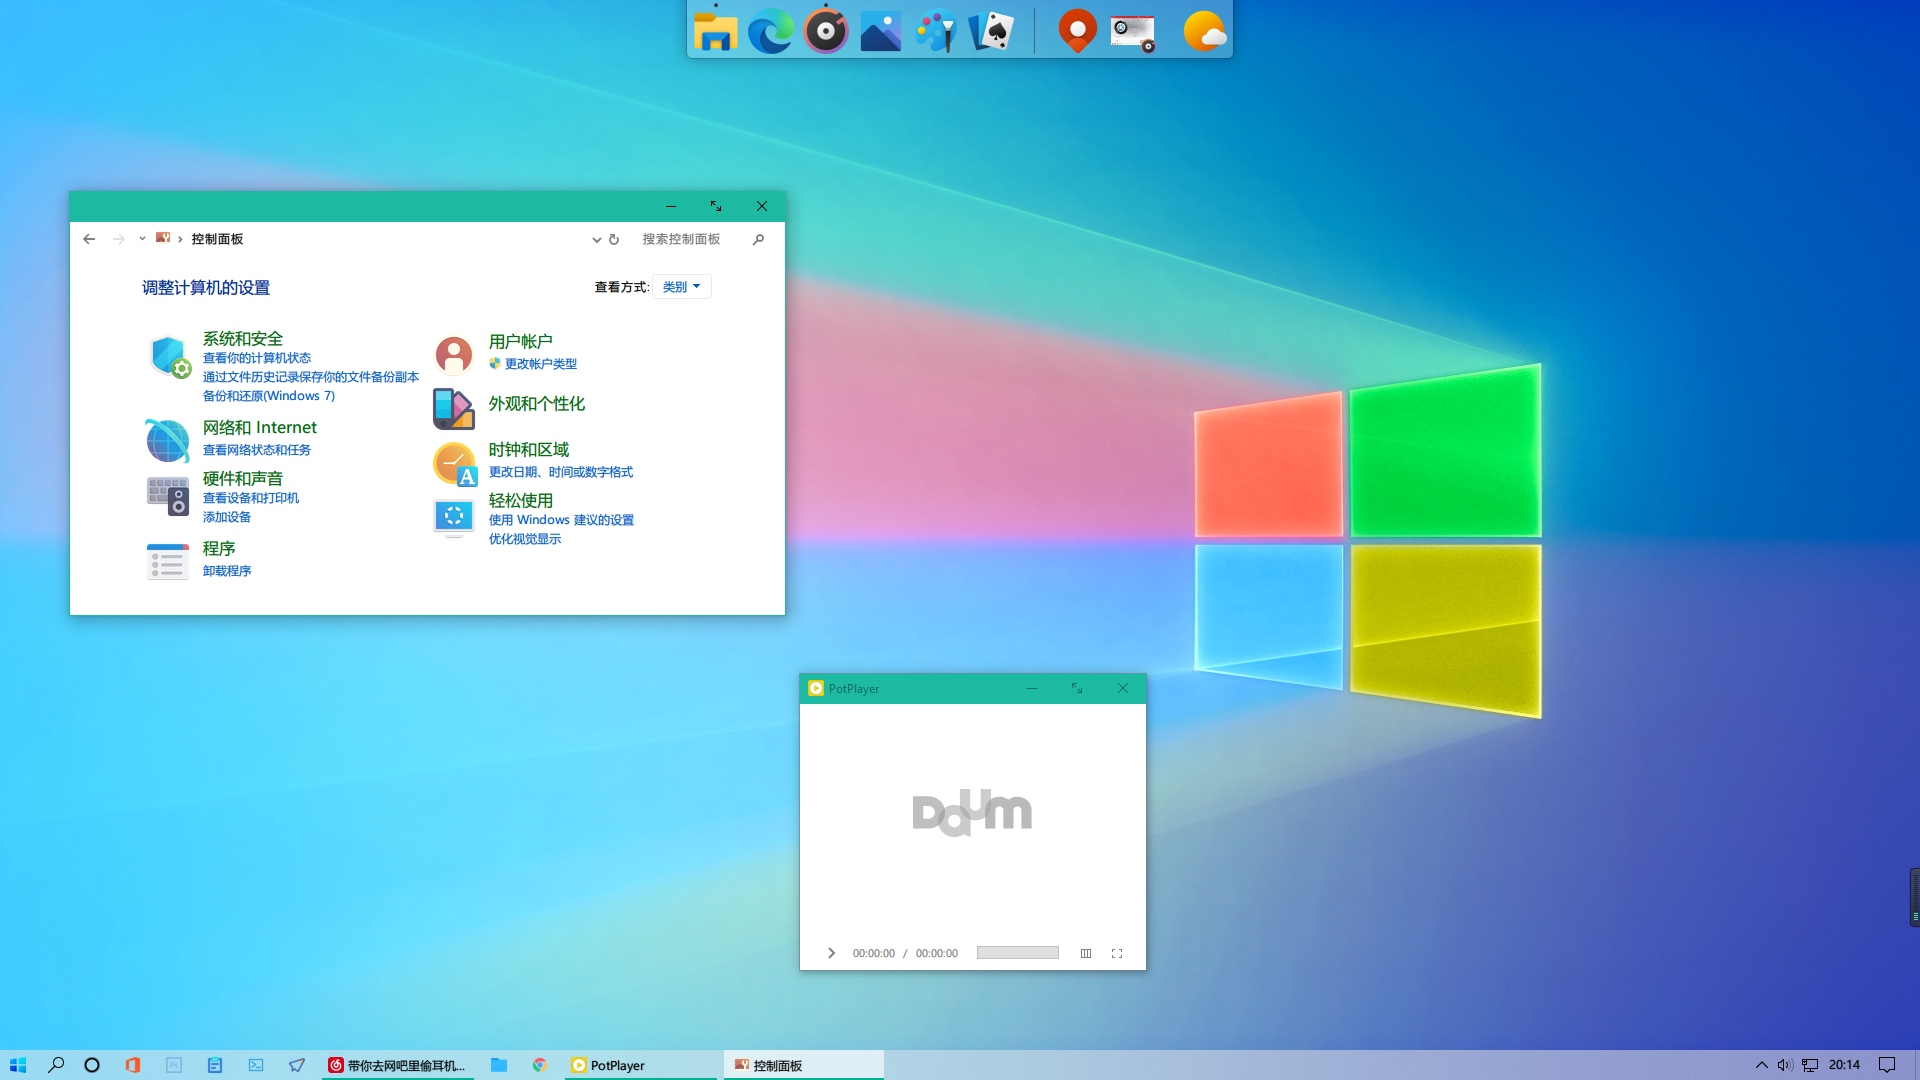Click the 系统和安全 shield icon
The image size is (1920, 1080).
[x=168, y=357]
